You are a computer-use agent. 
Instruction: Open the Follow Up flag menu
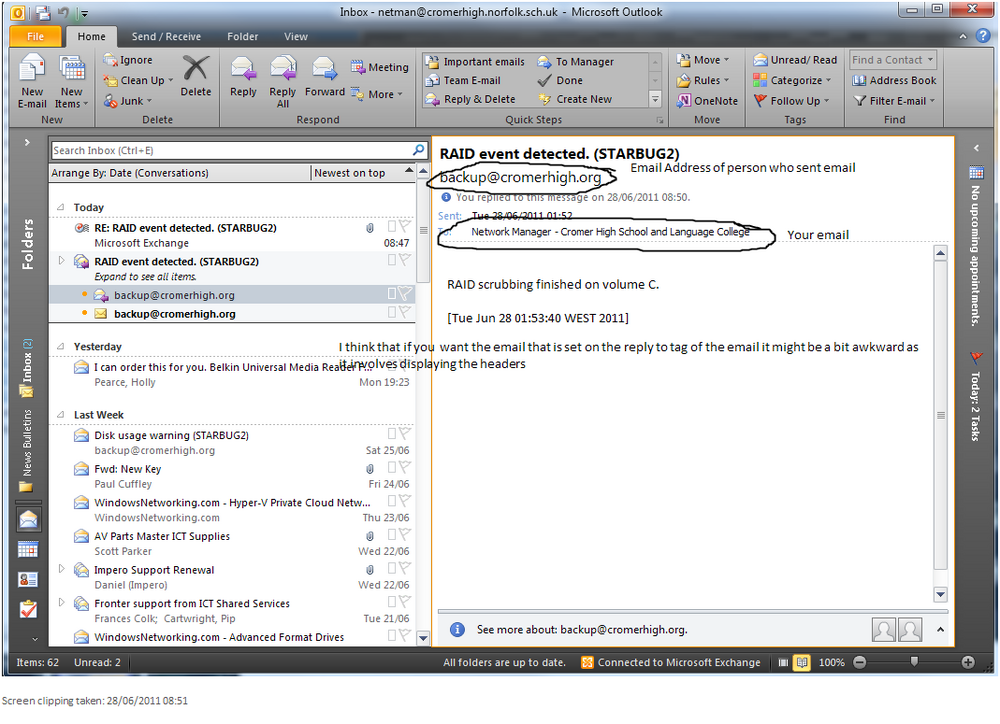791,101
